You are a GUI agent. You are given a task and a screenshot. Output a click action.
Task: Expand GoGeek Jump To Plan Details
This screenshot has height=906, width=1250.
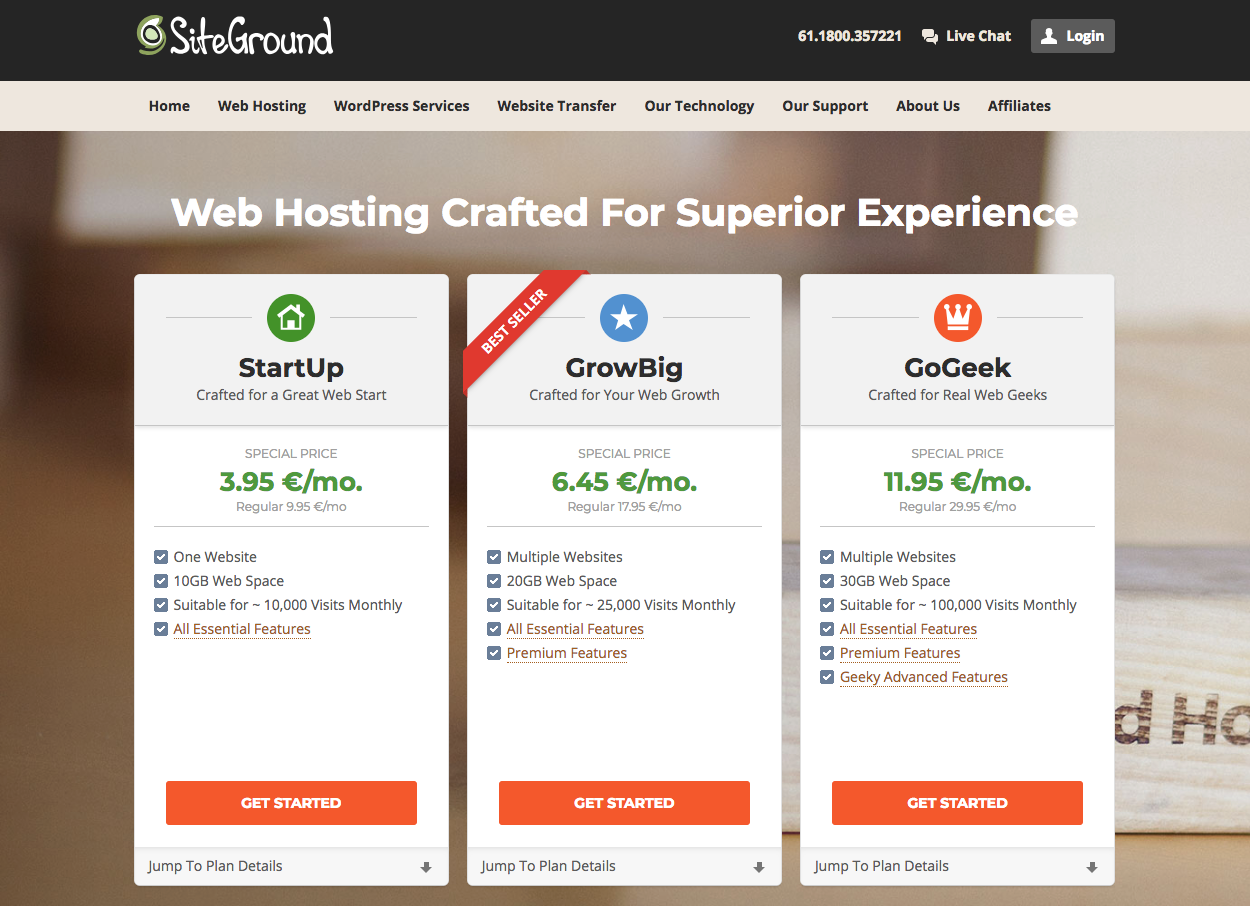click(957, 867)
